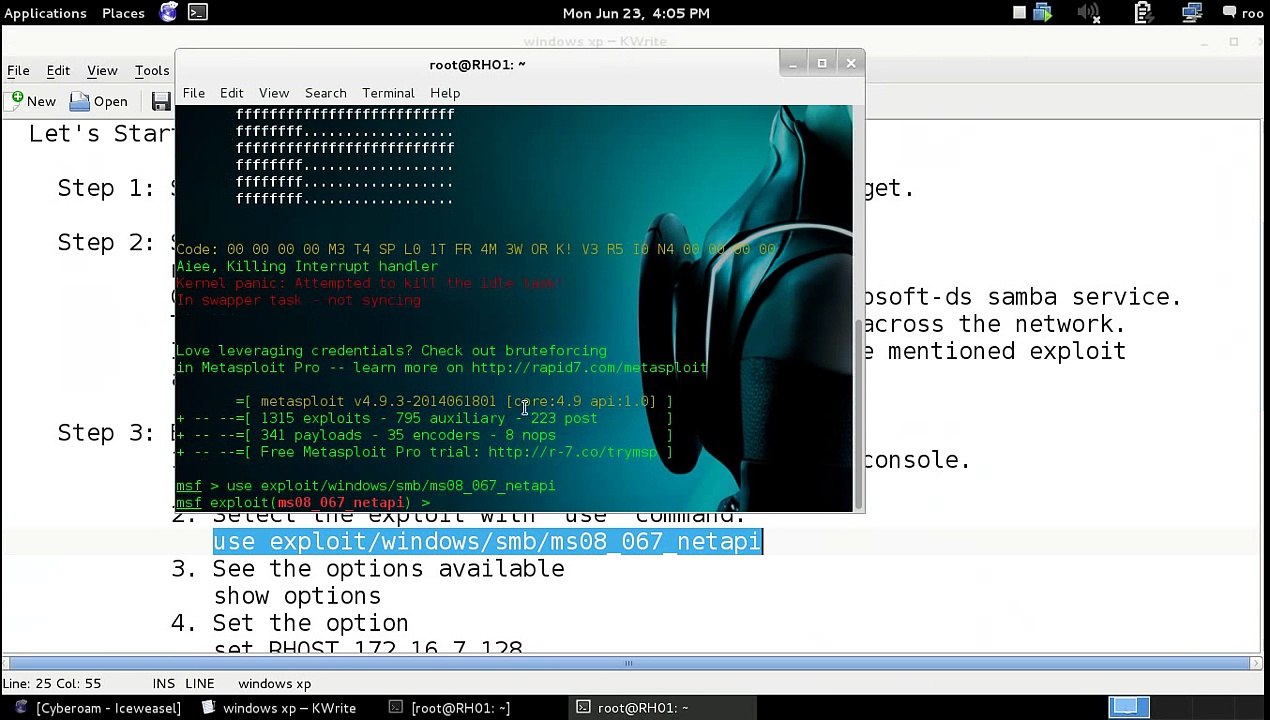Click the date and time clock
Screen dimensions: 1270x720
click(636, 13)
